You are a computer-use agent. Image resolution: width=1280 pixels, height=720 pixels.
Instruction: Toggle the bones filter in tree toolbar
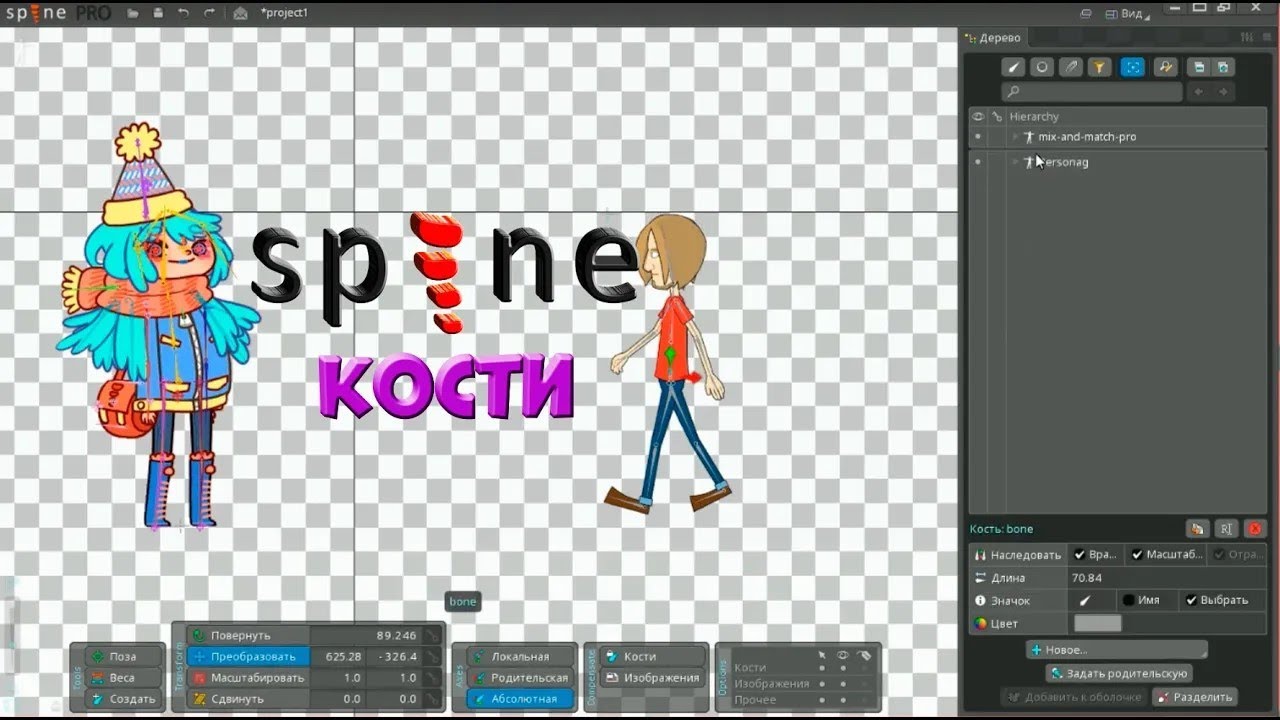1014,67
